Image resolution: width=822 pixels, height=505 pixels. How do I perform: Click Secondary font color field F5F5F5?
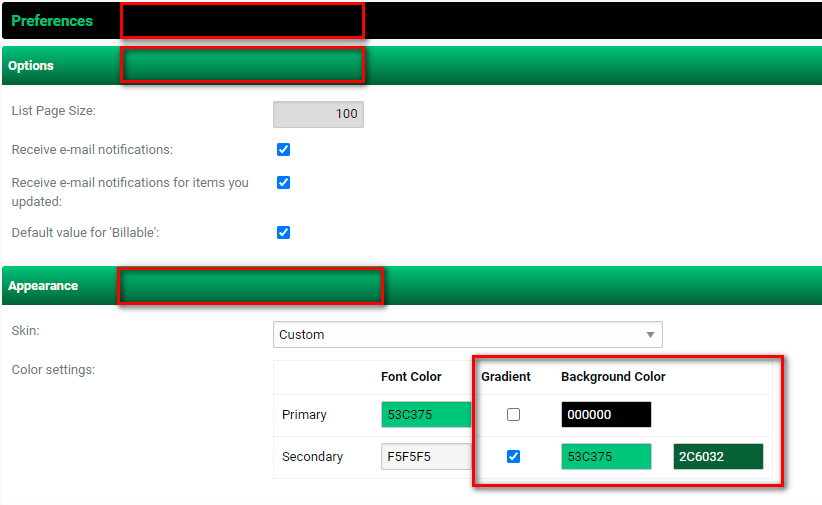click(x=426, y=457)
